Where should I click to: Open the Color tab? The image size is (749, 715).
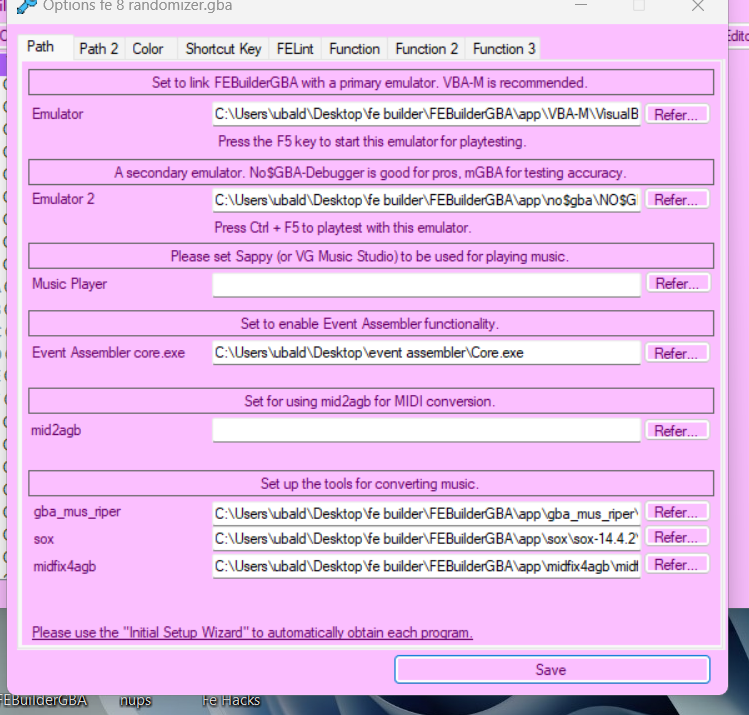pos(148,48)
